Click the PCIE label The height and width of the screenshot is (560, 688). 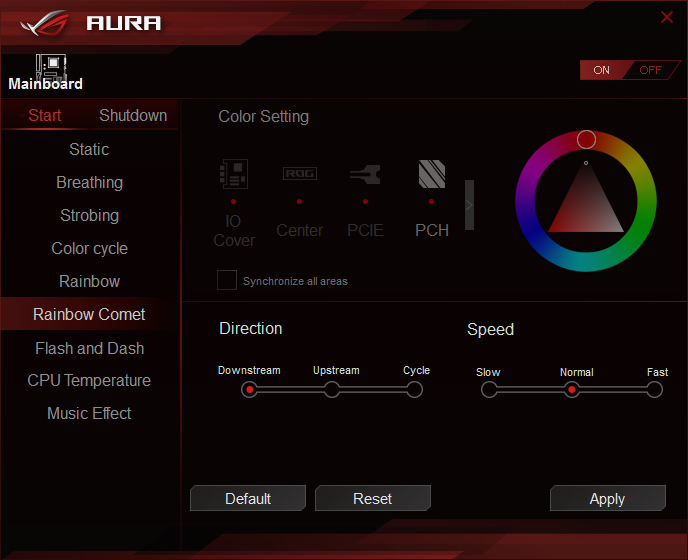(365, 230)
